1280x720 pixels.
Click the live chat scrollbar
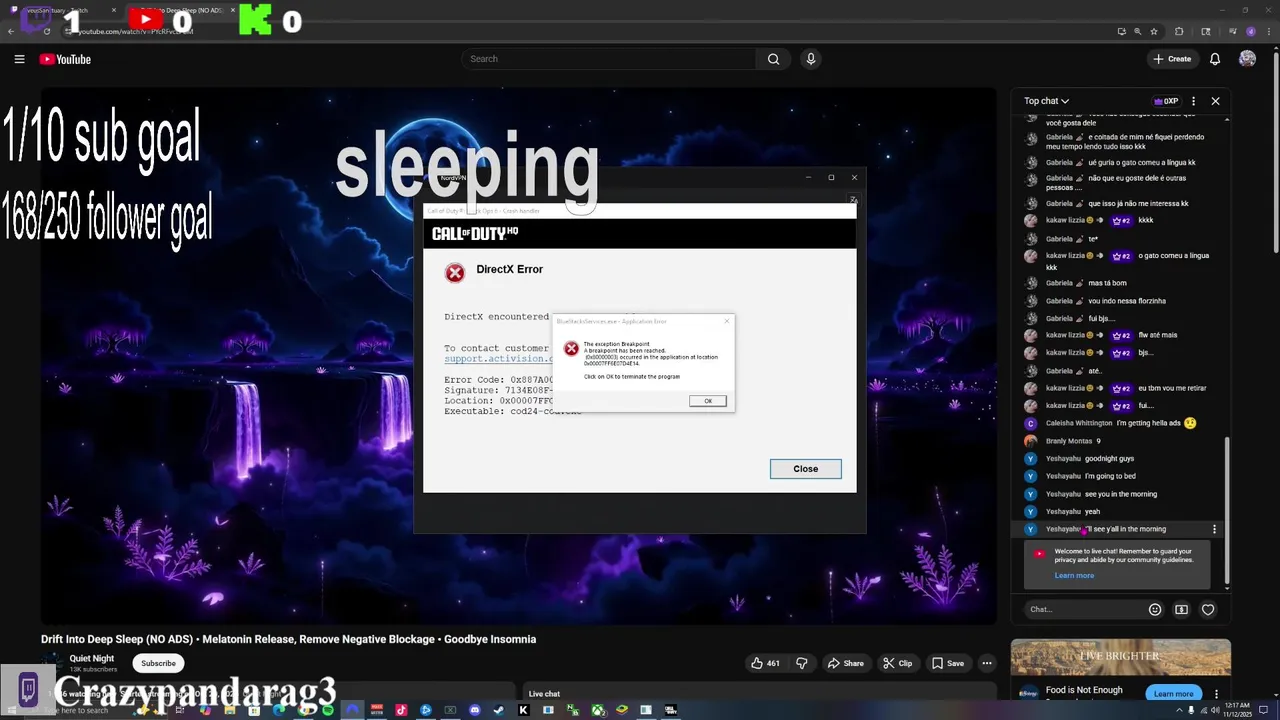click(x=1227, y=510)
